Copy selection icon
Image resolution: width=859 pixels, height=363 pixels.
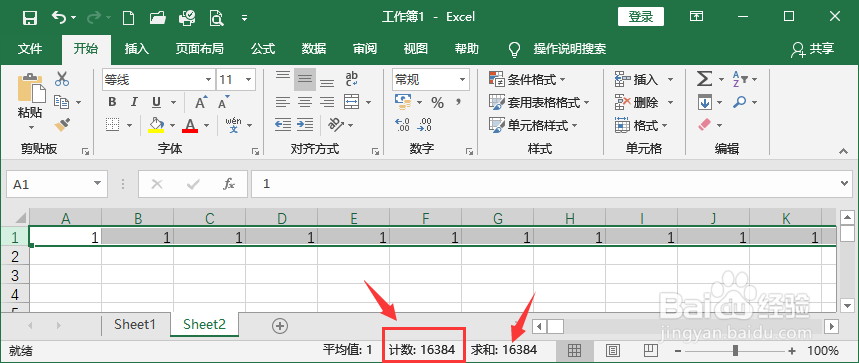[61, 102]
